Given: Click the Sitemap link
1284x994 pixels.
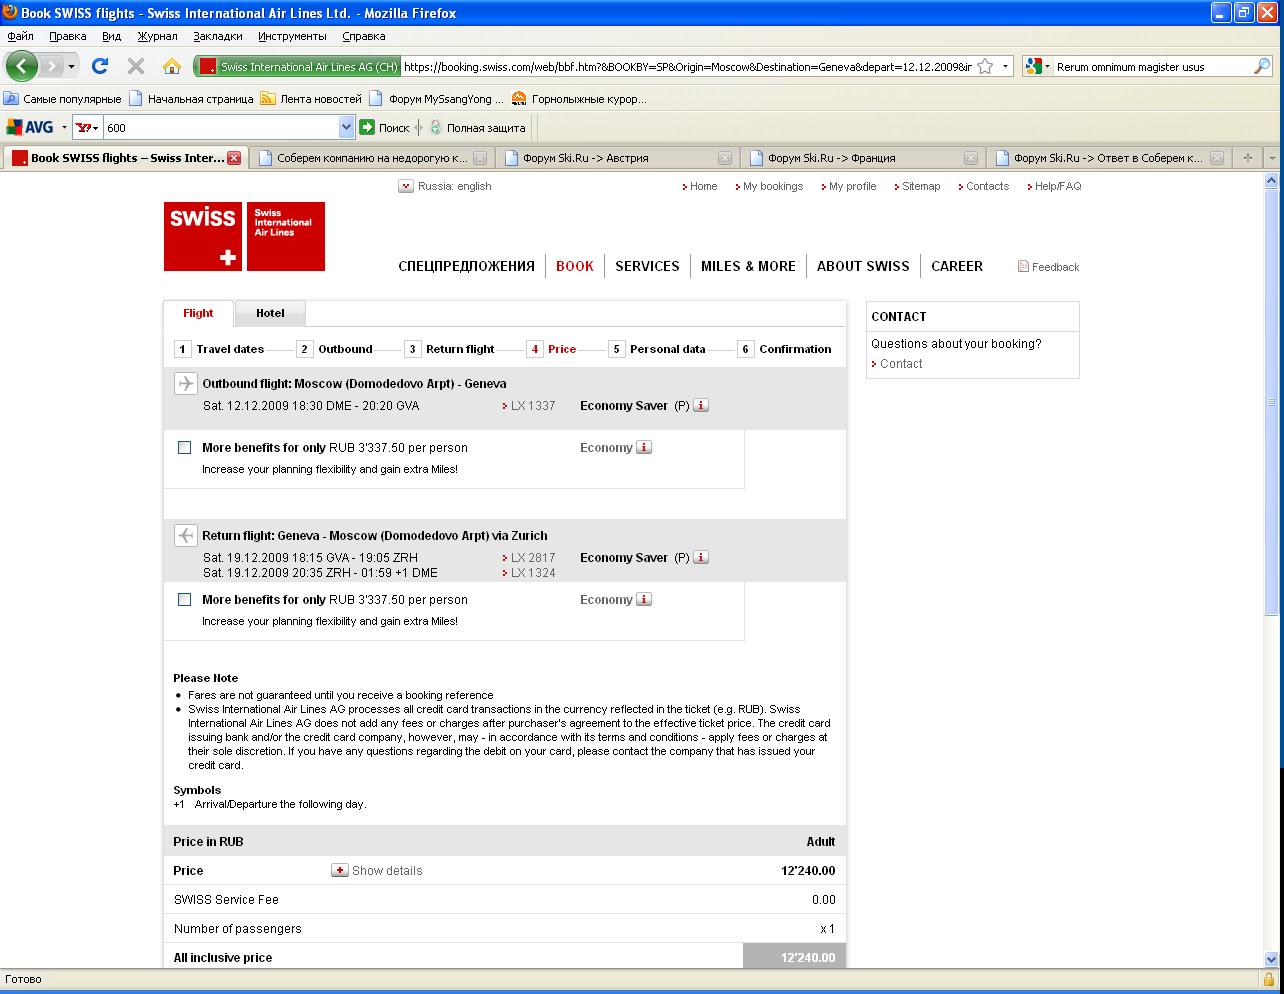Looking at the screenshot, I should click(921, 186).
